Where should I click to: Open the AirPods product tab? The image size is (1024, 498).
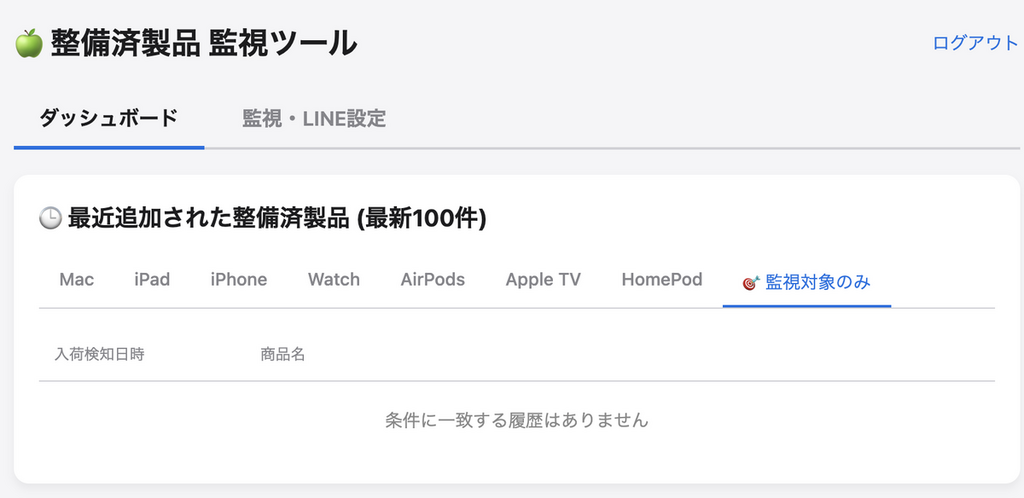coord(432,280)
